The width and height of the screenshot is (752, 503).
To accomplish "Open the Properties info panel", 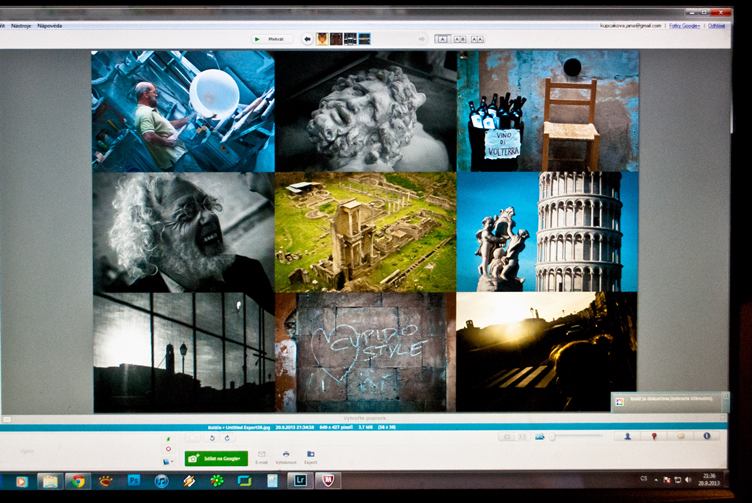I will coord(707,436).
